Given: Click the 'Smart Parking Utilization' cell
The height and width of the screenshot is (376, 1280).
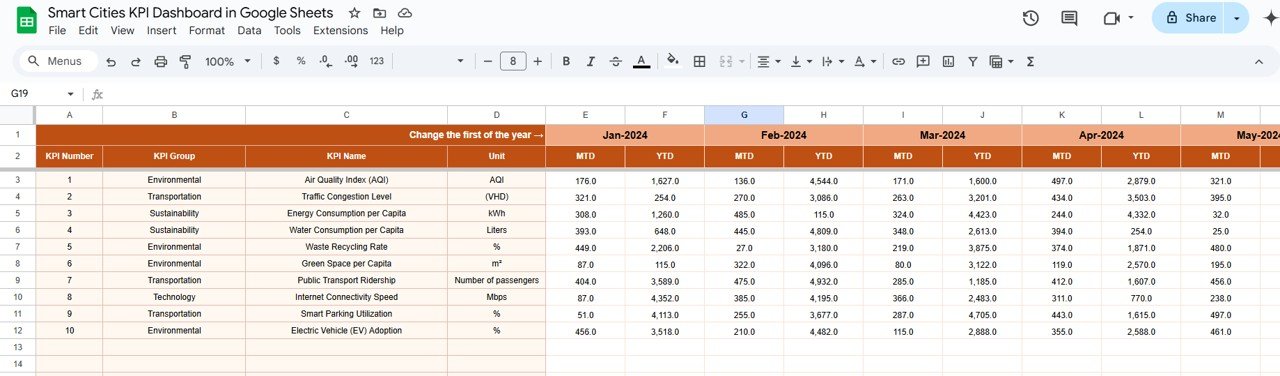Looking at the screenshot, I should point(346,313).
